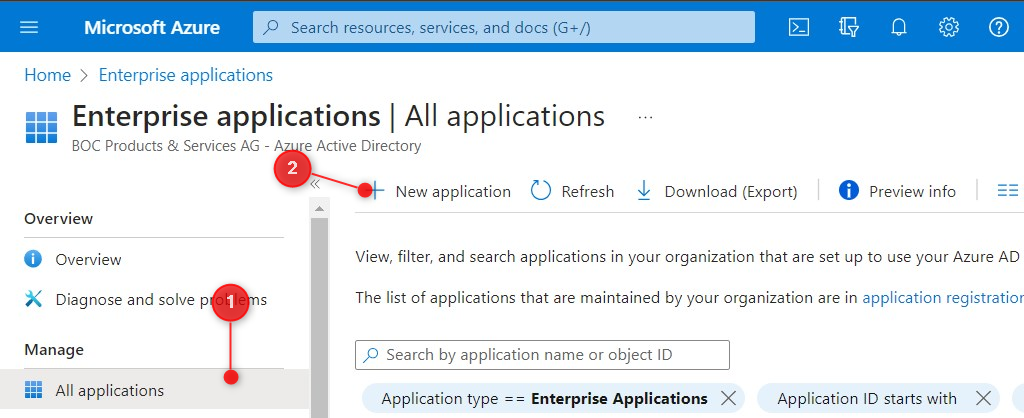
Task: Select Overview in the sidebar
Action: click(x=88, y=260)
